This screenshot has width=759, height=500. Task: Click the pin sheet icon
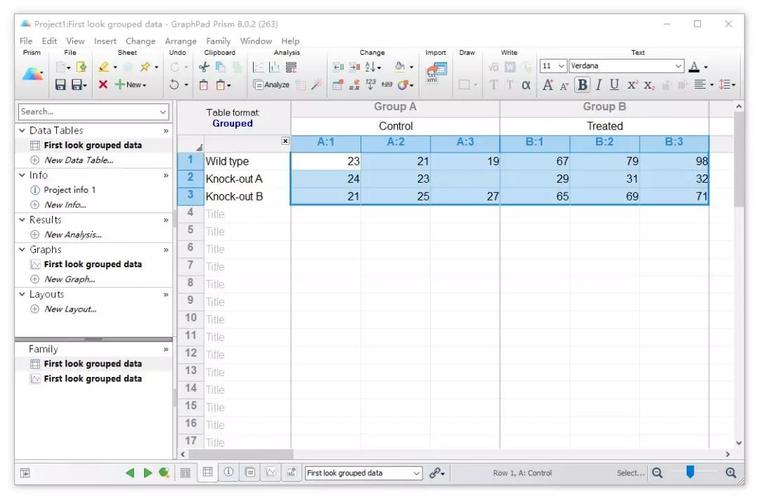[x=145, y=67]
